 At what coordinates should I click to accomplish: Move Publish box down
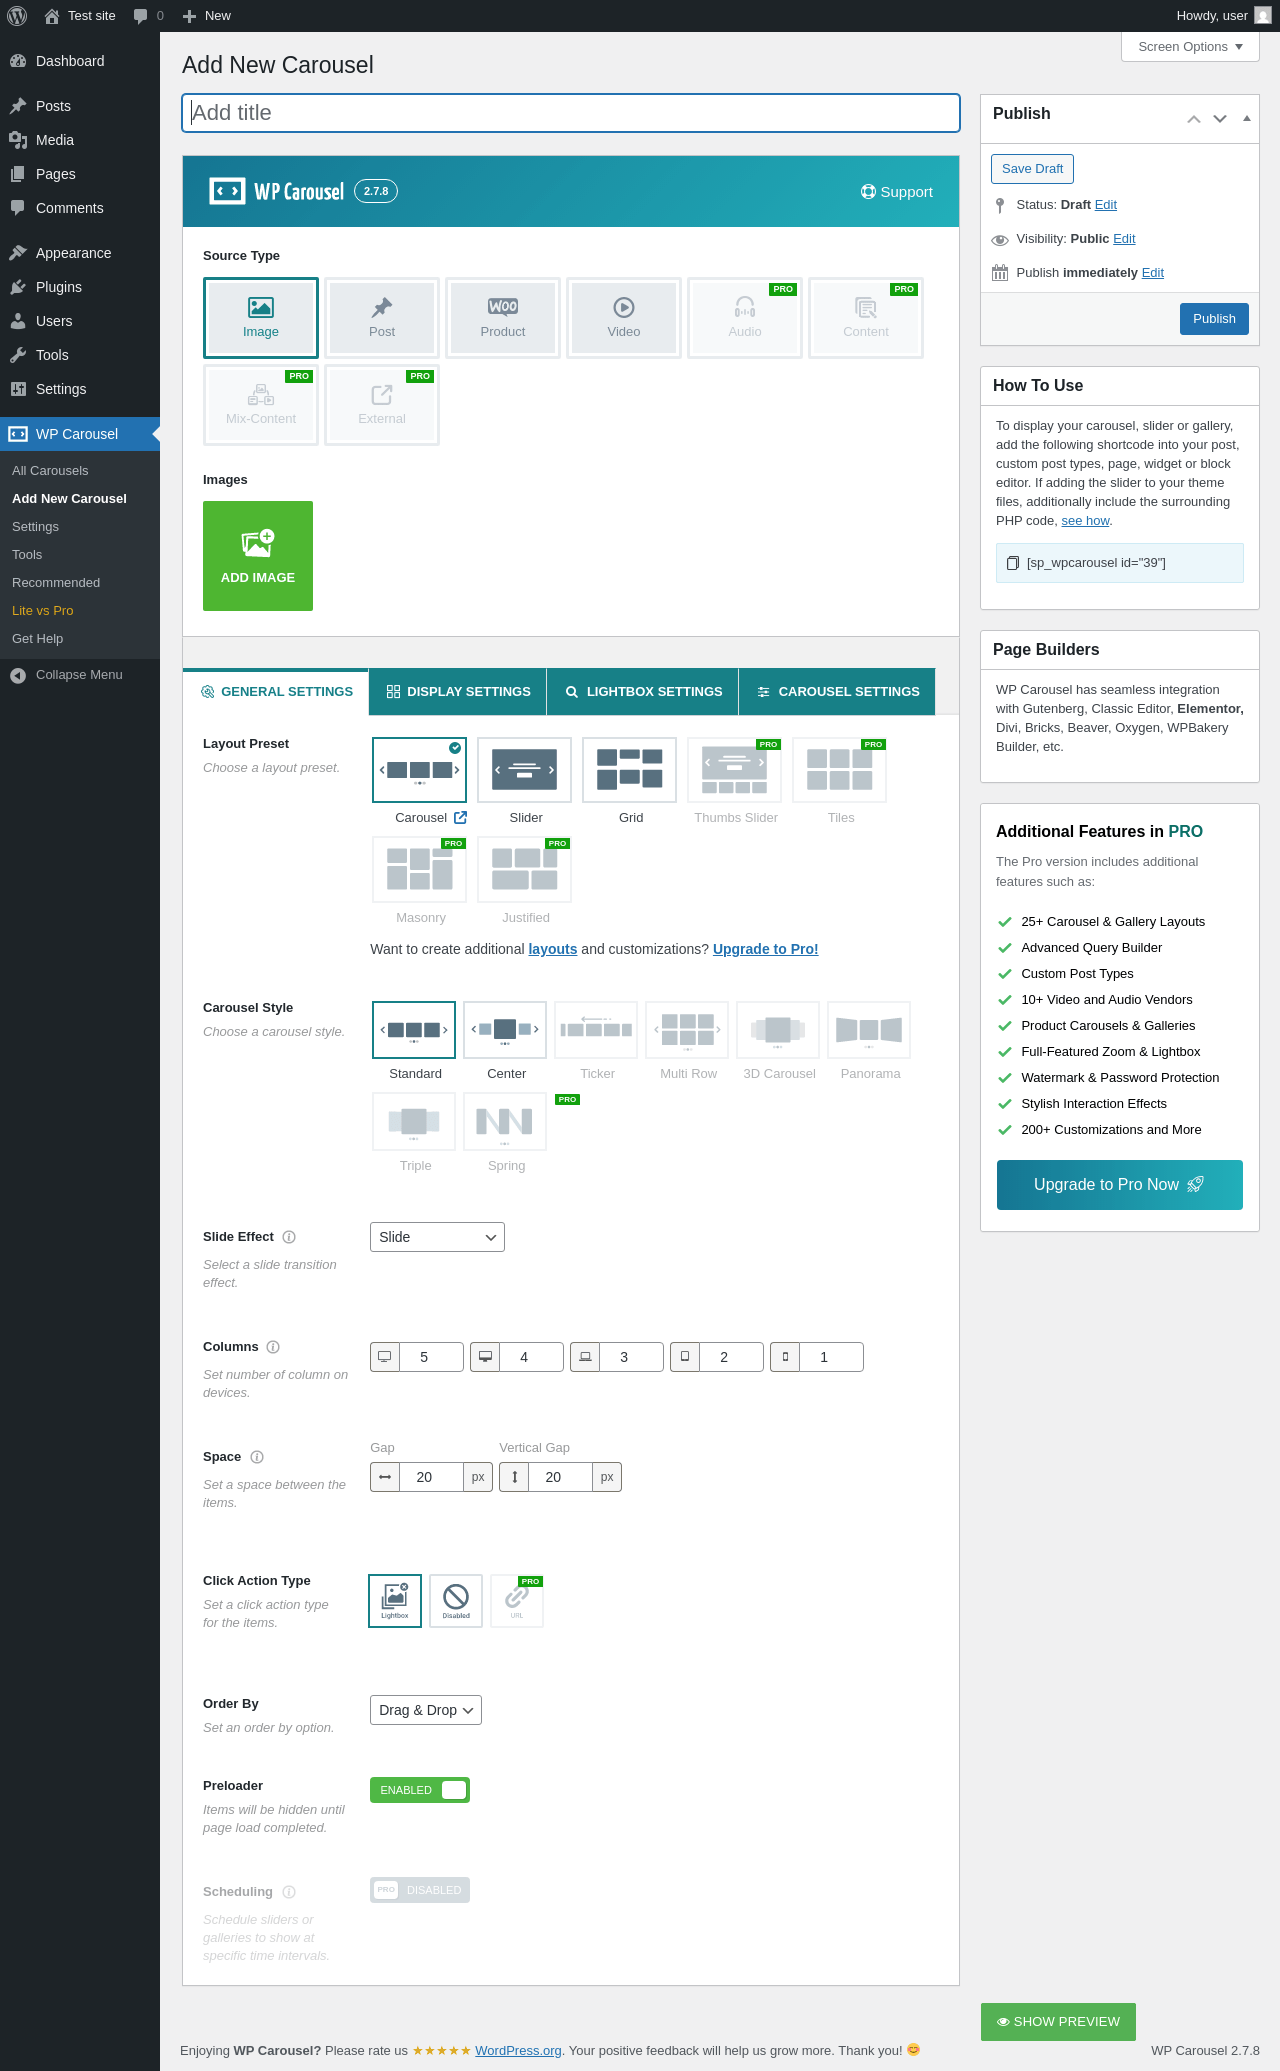coord(1220,119)
